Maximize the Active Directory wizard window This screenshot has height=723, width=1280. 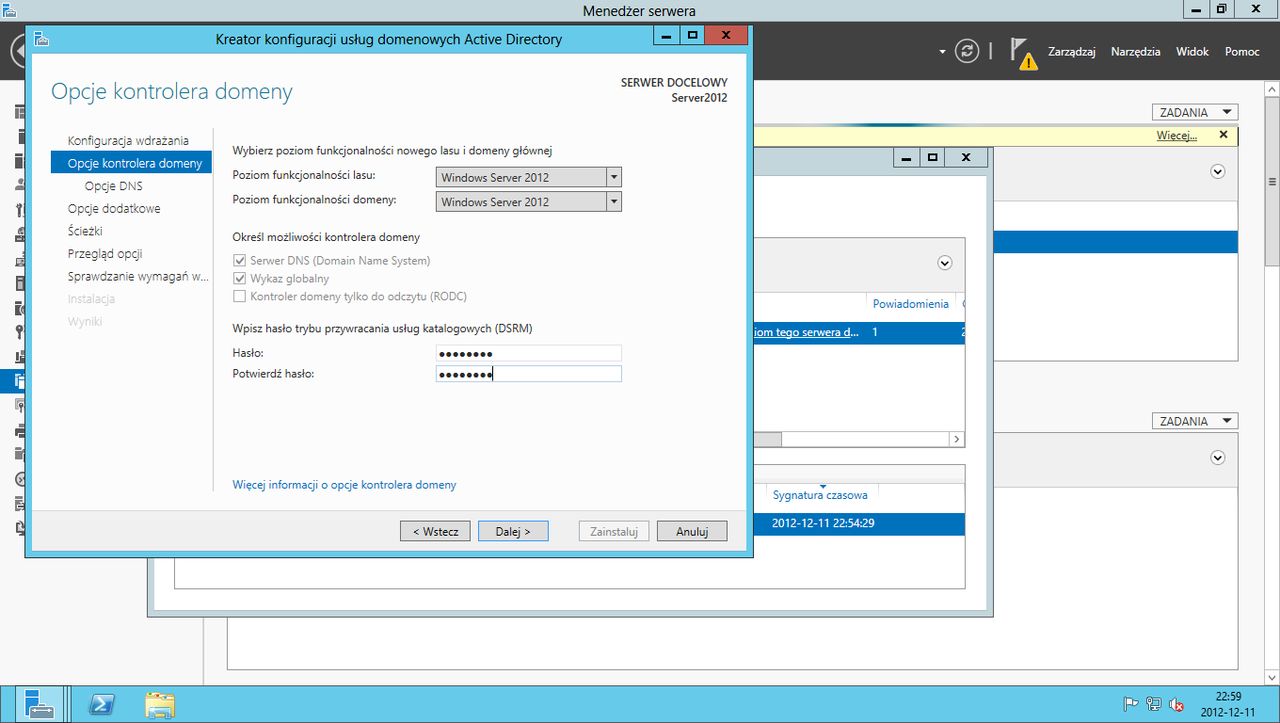tap(692, 37)
